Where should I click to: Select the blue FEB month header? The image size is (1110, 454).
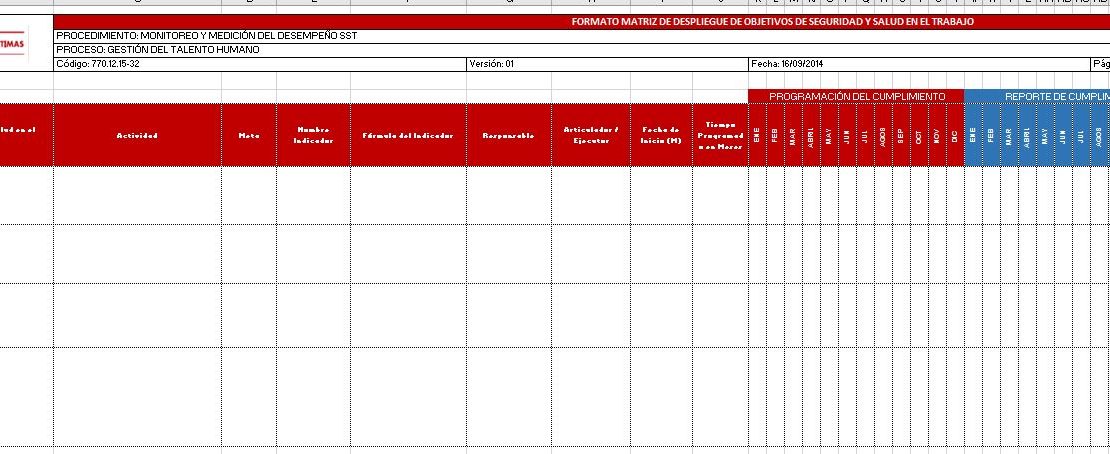[x=991, y=135]
